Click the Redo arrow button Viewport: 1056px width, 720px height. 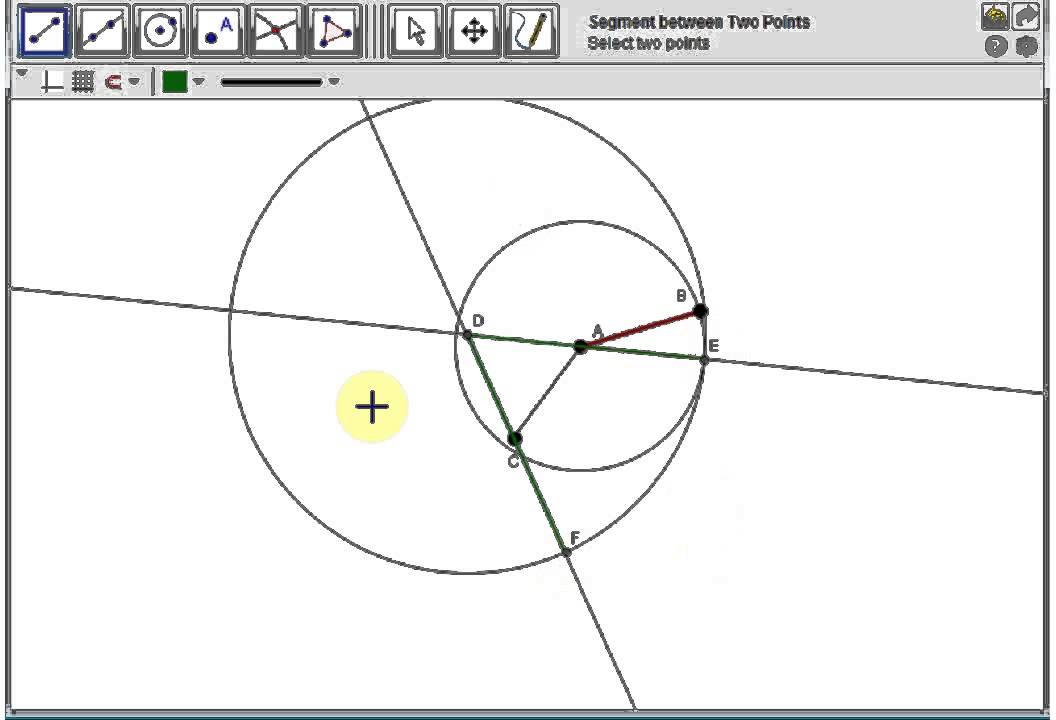coord(1026,16)
